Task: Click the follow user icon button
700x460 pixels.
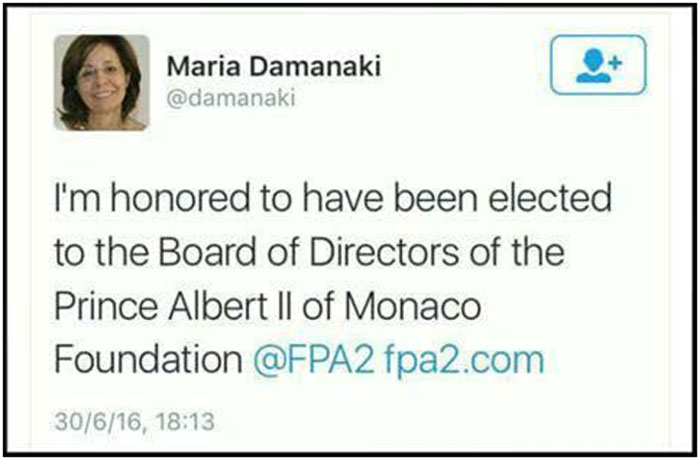Action: pos(598,65)
